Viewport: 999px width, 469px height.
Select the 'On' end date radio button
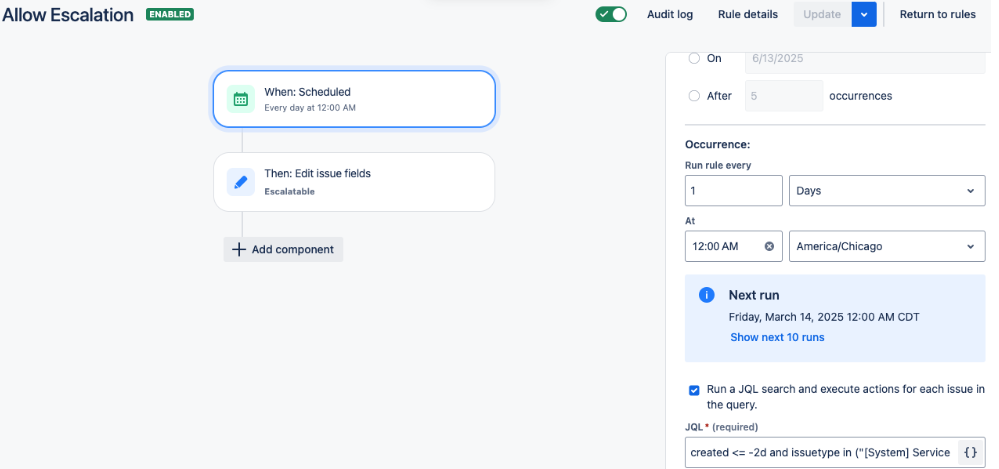click(x=694, y=58)
